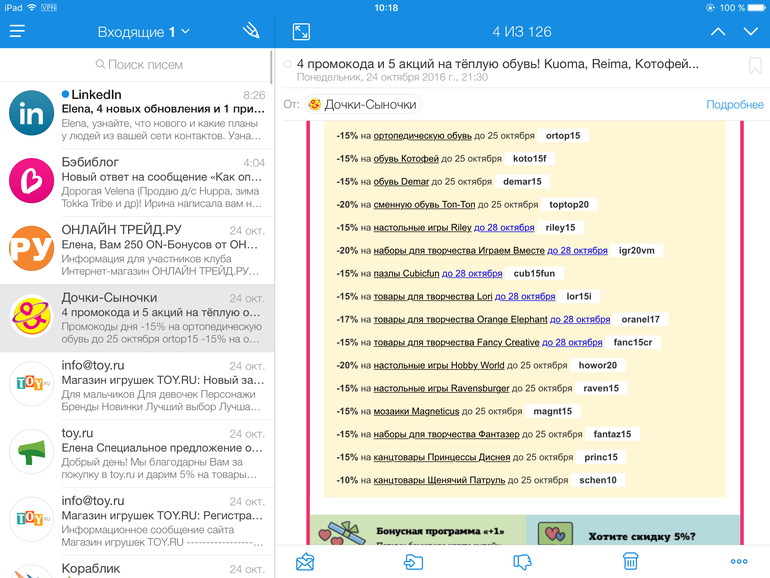This screenshot has height=578, width=770.
Task: Click the reply envelope icon
Action: pyautogui.click(x=305, y=561)
